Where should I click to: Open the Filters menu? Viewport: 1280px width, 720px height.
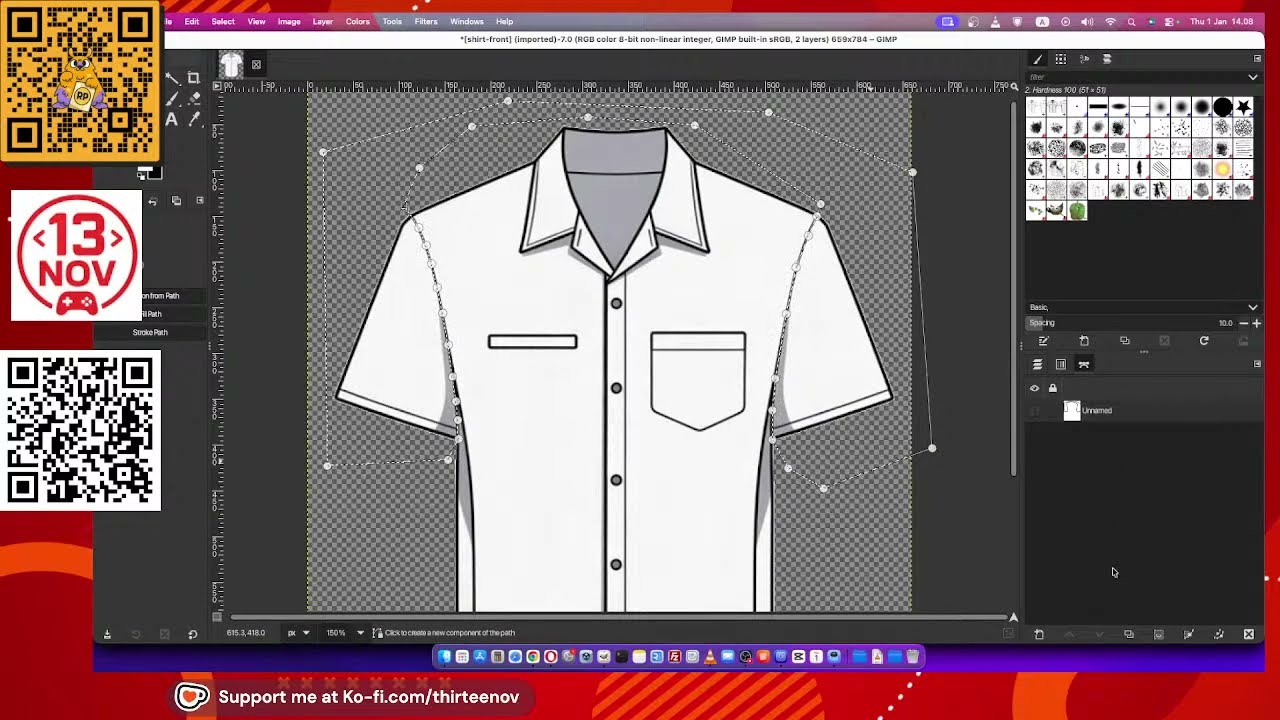426,21
